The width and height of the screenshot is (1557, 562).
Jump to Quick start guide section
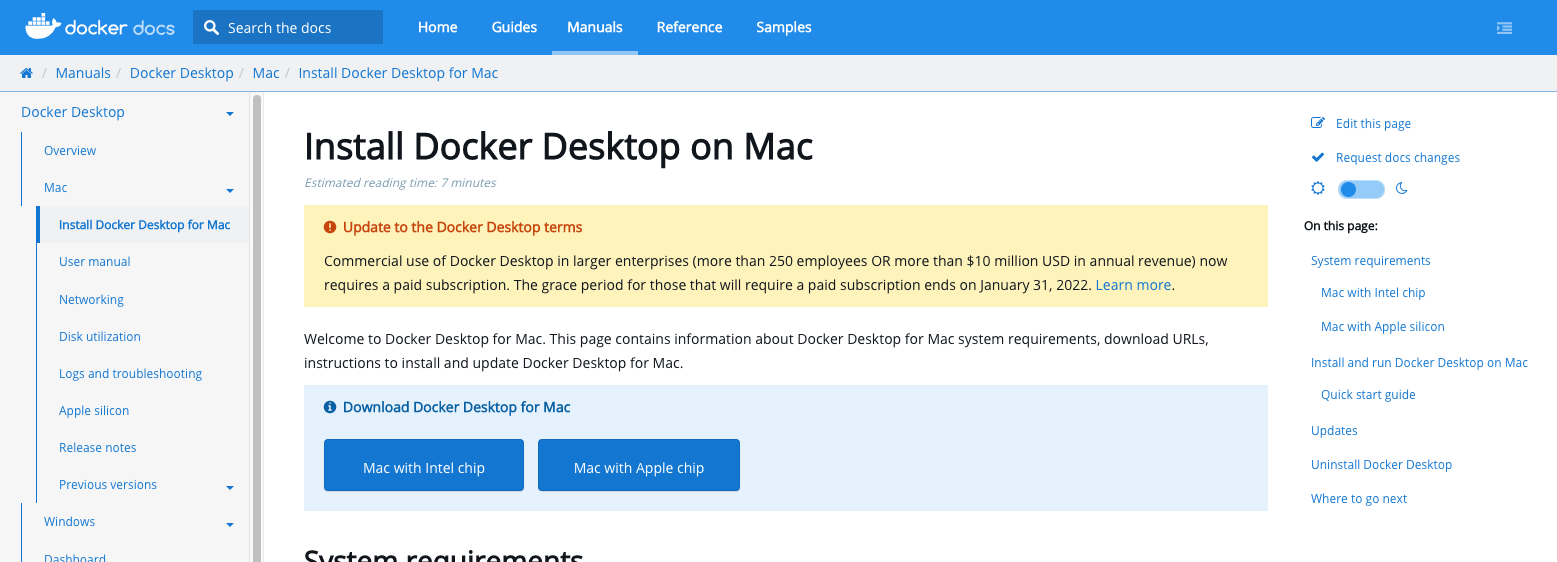point(1368,394)
